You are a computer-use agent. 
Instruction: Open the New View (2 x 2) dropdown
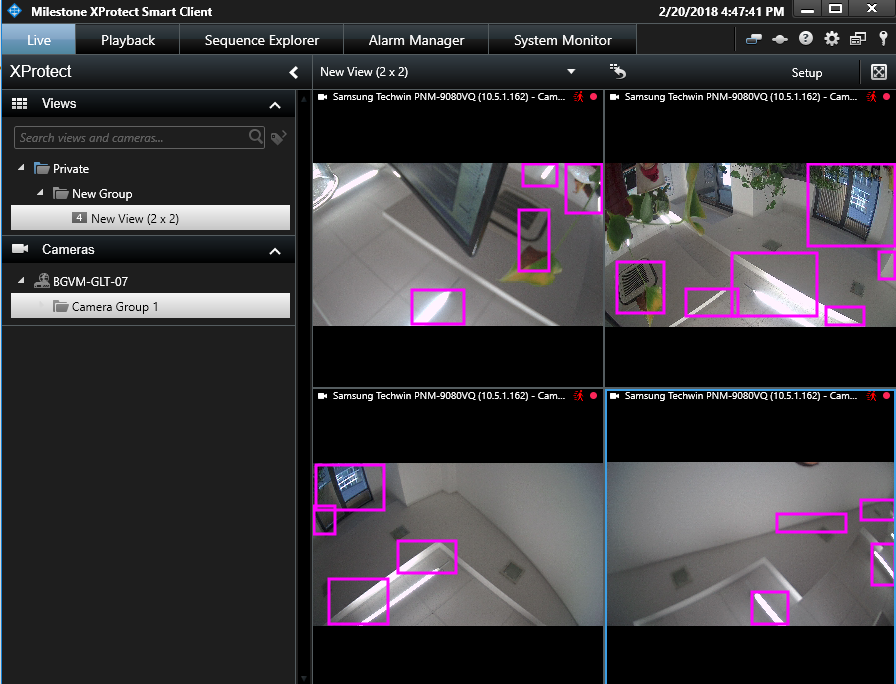(x=571, y=71)
